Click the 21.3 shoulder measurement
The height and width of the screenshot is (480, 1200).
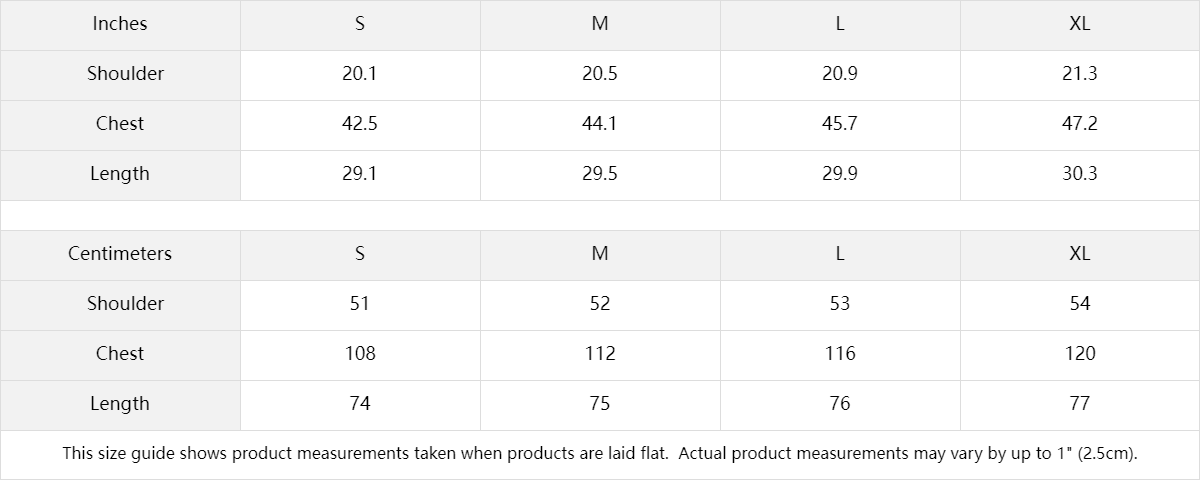pos(1079,74)
